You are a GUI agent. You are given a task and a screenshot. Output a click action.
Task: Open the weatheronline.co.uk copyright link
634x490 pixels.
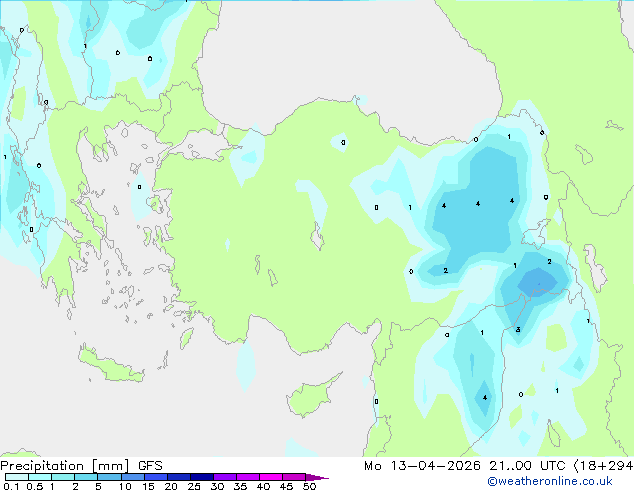click(550, 481)
